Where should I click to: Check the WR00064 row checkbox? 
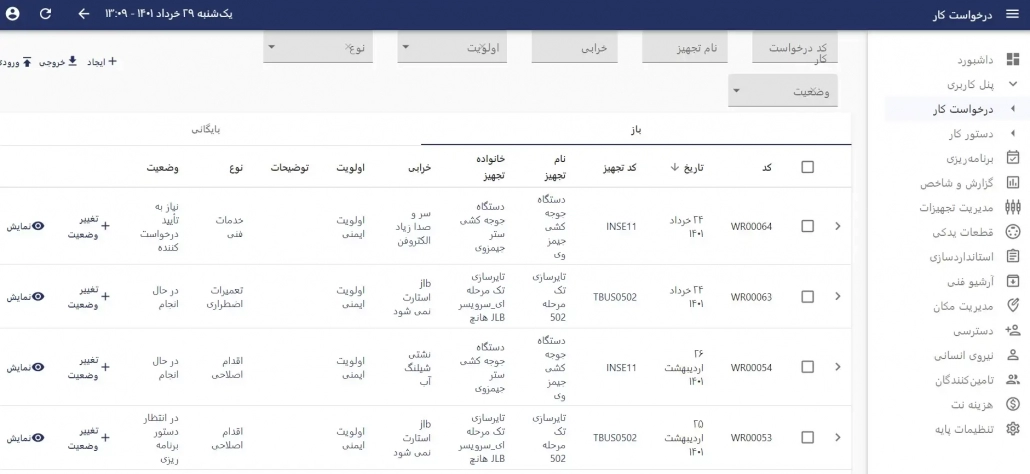(x=807, y=226)
